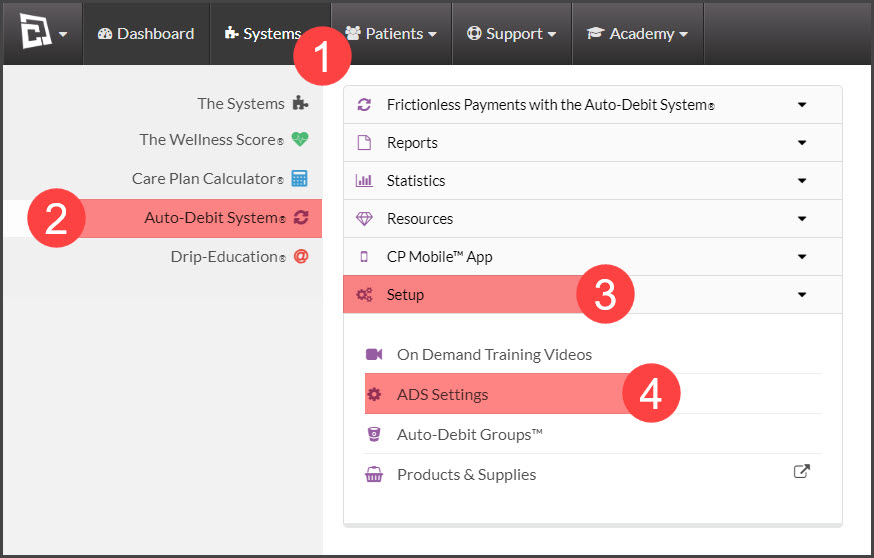This screenshot has width=874, height=558.
Task: Click the bucket icon beside Auto-Debit Groups
Action: click(x=374, y=434)
